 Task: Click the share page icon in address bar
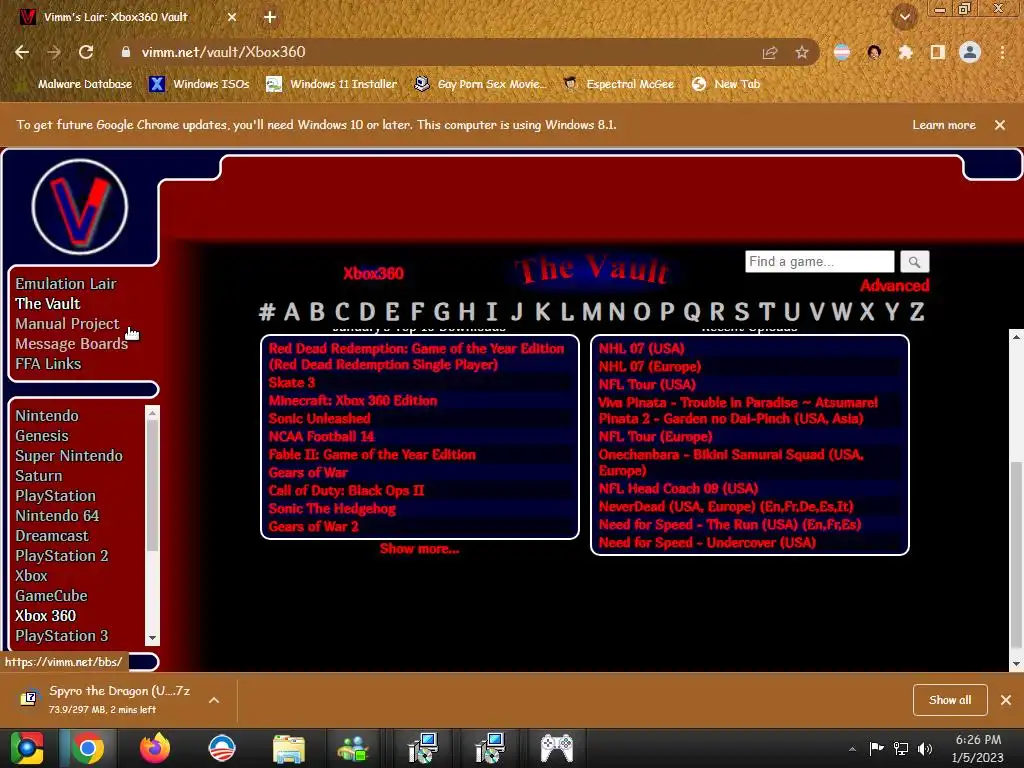[x=770, y=52]
